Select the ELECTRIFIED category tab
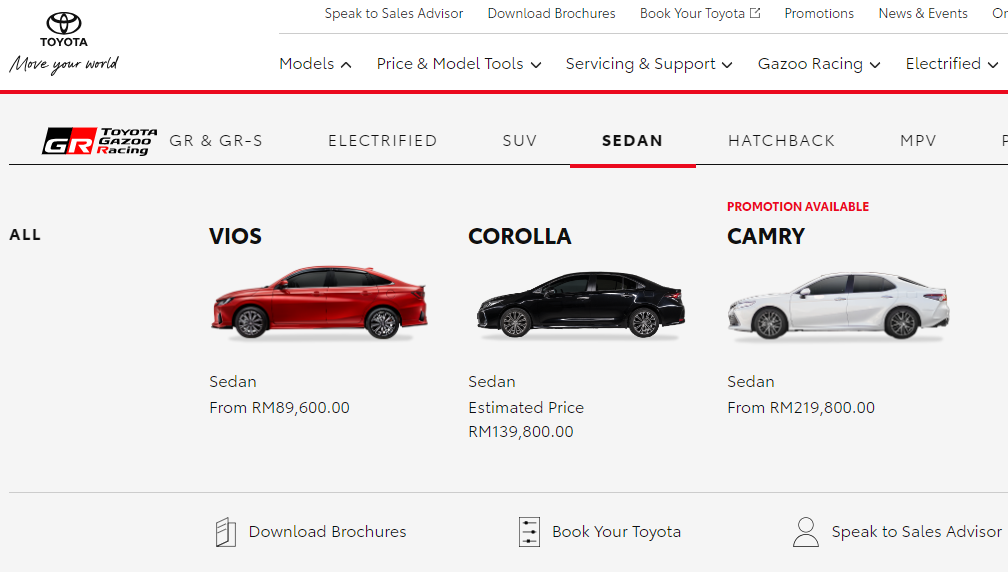The image size is (1008, 572). pyautogui.click(x=382, y=141)
